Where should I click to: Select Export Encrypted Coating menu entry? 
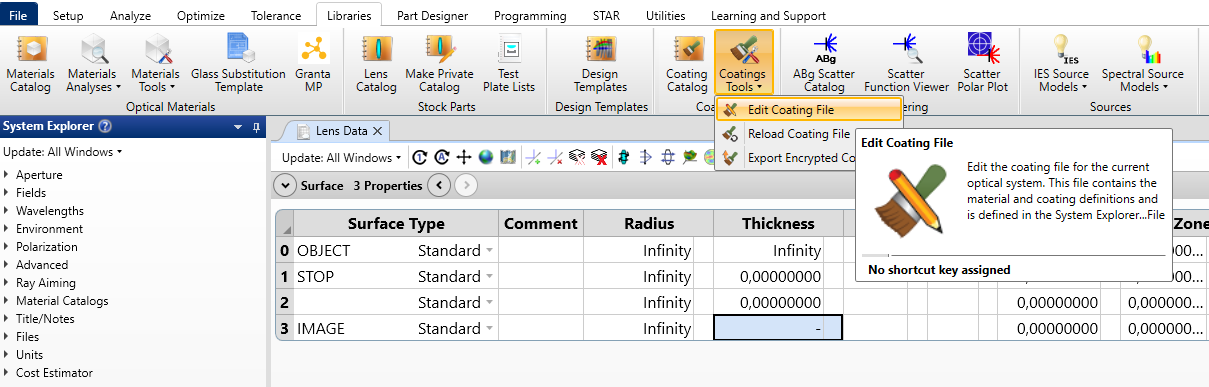coord(786,157)
